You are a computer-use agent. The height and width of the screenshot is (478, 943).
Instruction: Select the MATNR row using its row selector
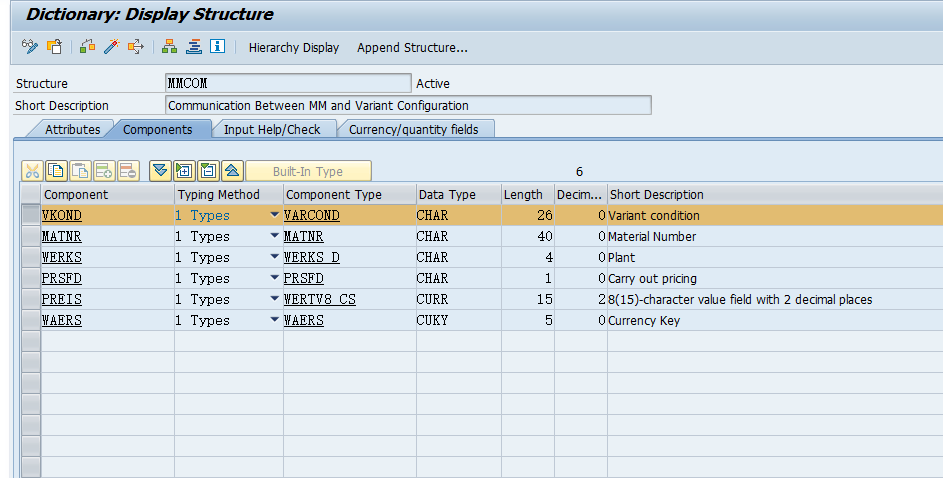(31, 237)
